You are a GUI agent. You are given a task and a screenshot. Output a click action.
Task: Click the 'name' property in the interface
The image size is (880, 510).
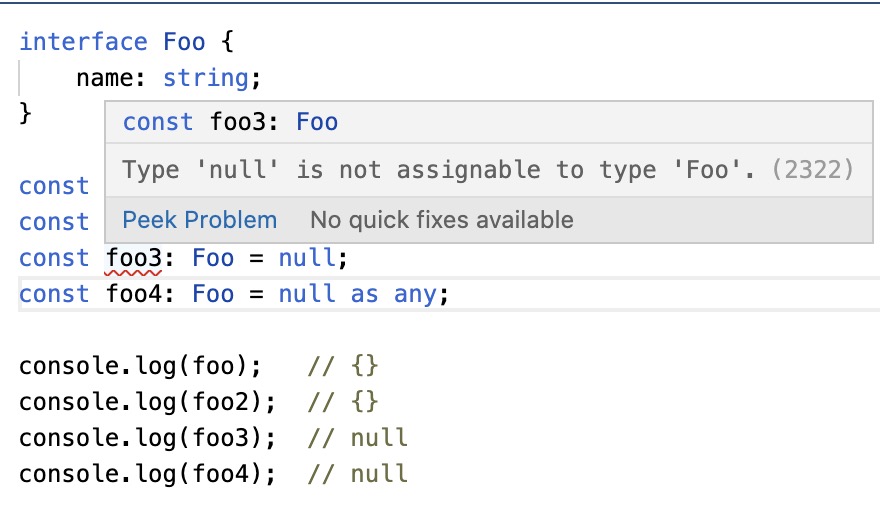click(104, 78)
